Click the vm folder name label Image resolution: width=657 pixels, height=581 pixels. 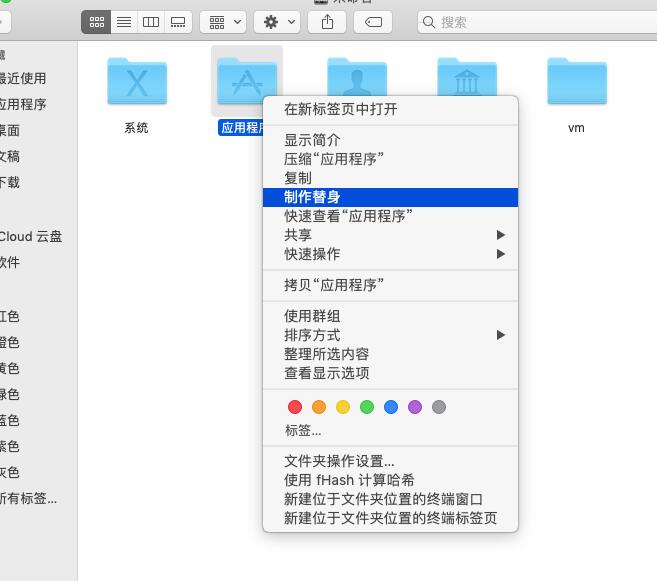click(577, 128)
